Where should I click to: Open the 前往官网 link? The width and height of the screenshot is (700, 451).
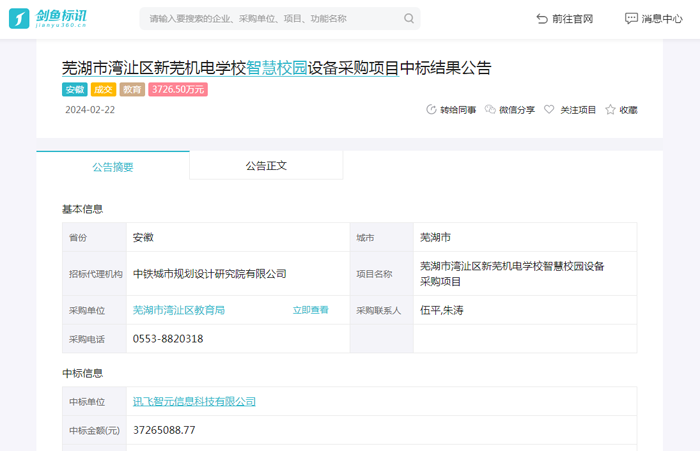565,19
